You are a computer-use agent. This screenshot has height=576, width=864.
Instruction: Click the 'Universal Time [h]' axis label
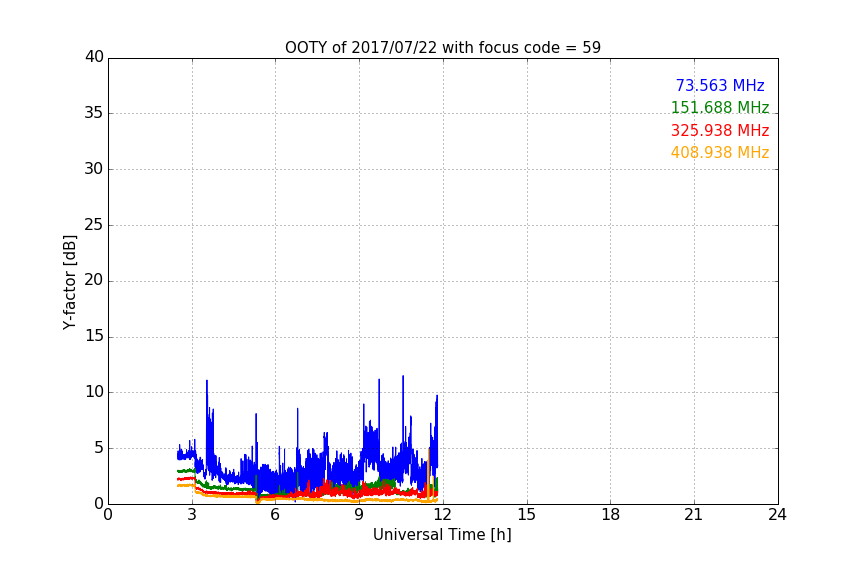442,535
